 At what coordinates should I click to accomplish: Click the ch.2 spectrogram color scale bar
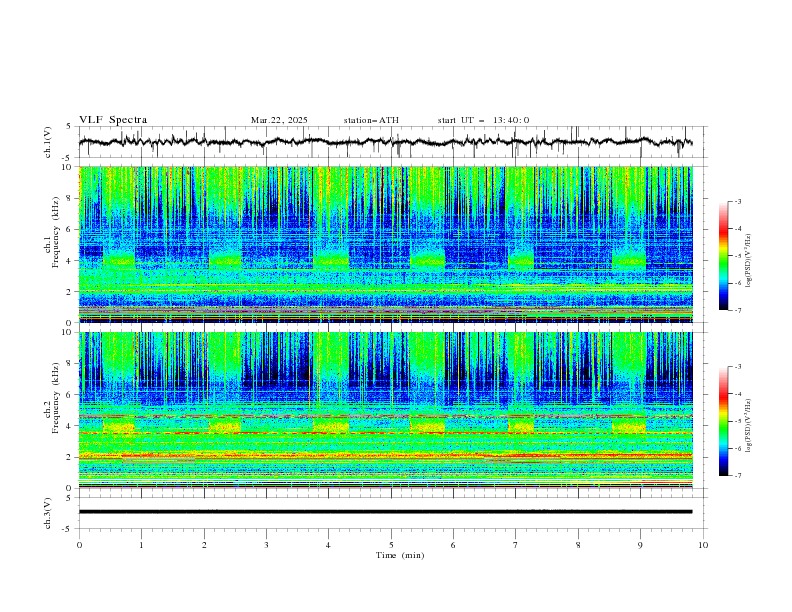(x=724, y=421)
